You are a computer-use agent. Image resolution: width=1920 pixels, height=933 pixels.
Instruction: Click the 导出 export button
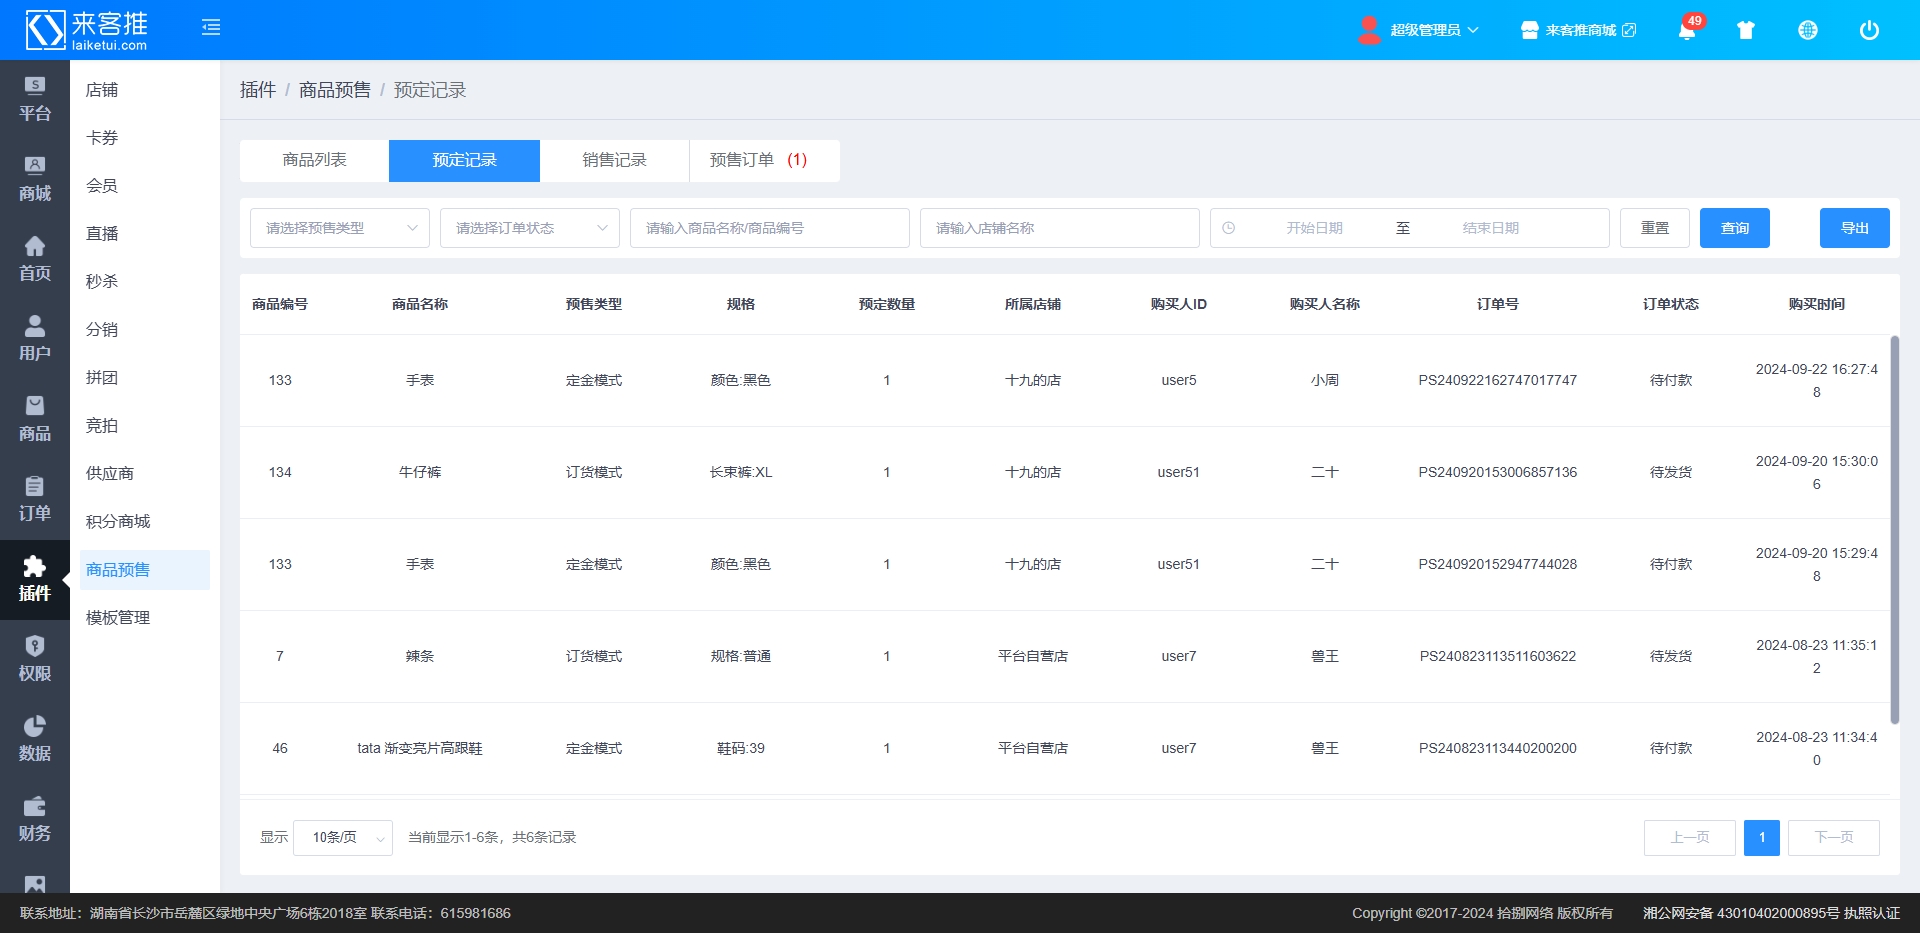pos(1854,228)
